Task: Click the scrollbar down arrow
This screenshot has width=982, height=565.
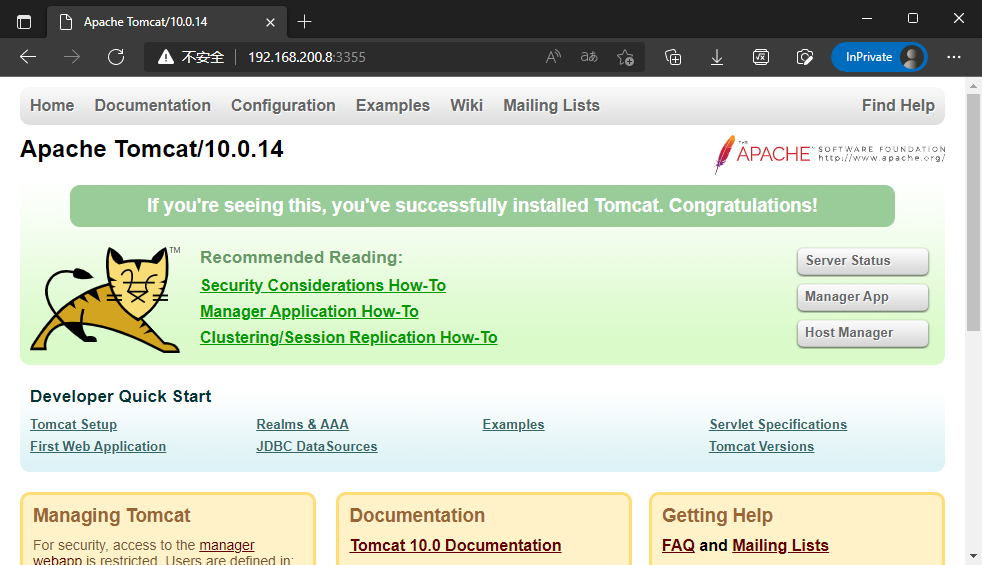Action: coord(973,556)
